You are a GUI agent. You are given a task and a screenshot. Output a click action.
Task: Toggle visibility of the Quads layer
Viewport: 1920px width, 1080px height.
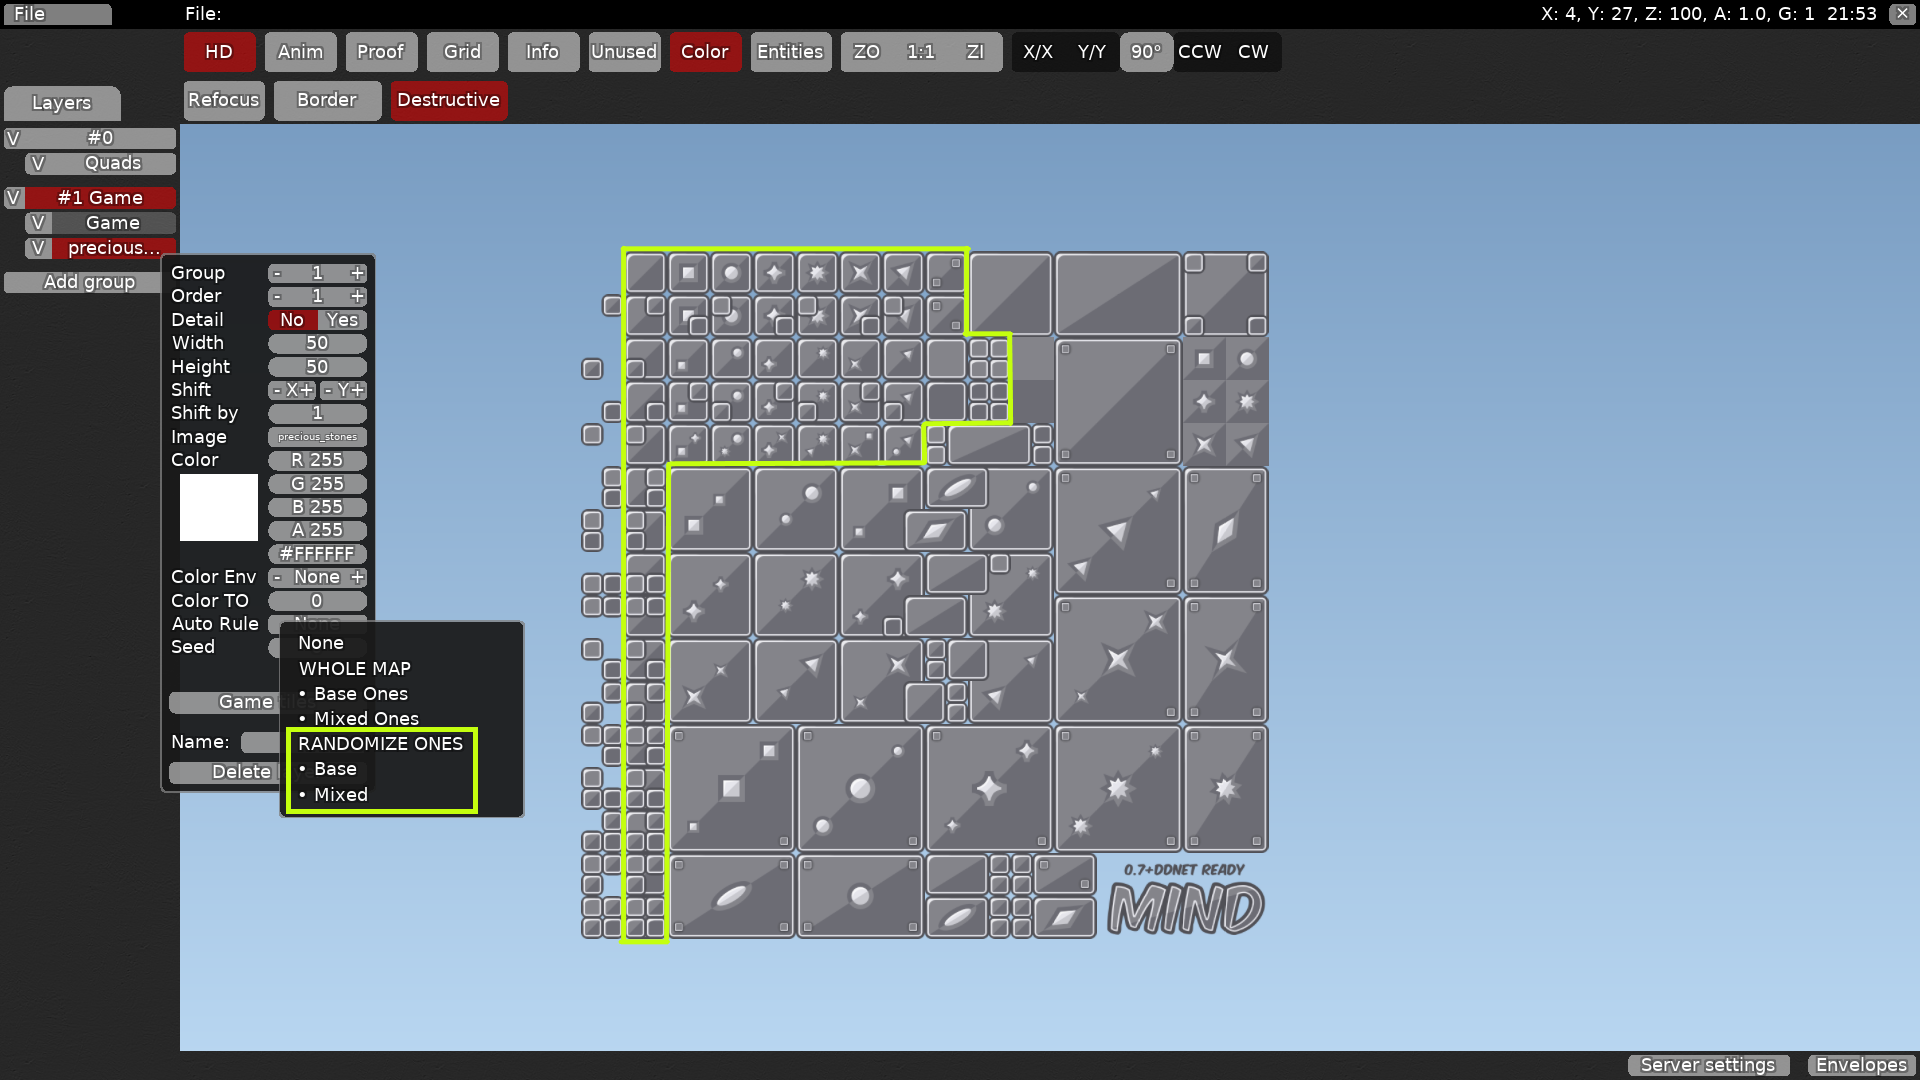(38, 163)
